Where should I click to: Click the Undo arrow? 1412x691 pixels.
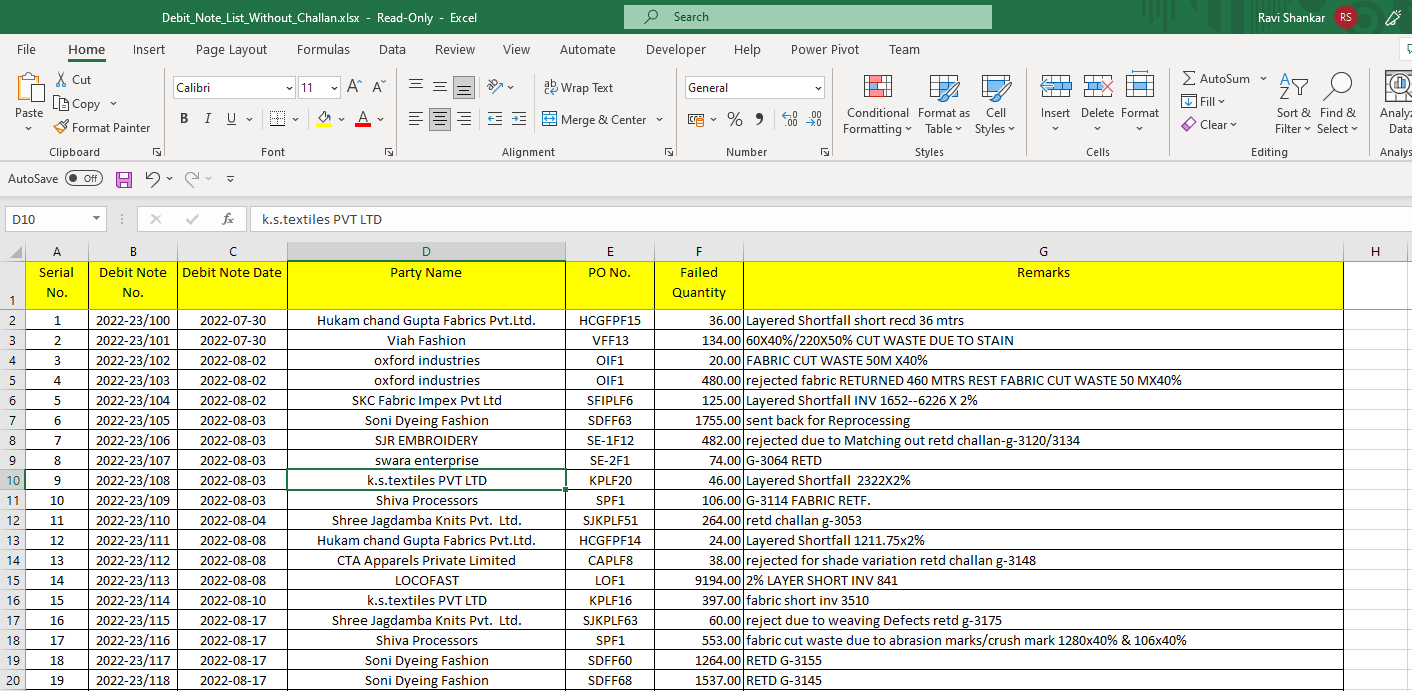pyautogui.click(x=152, y=179)
